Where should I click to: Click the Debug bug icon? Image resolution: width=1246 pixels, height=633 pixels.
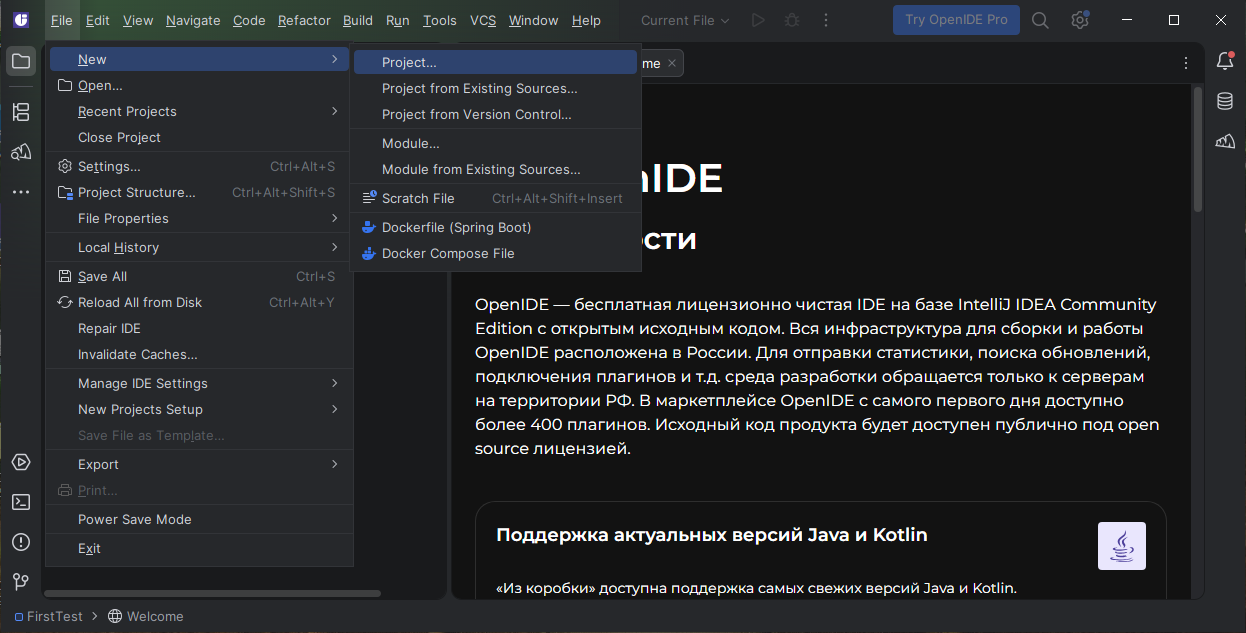pyautogui.click(x=792, y=20)
